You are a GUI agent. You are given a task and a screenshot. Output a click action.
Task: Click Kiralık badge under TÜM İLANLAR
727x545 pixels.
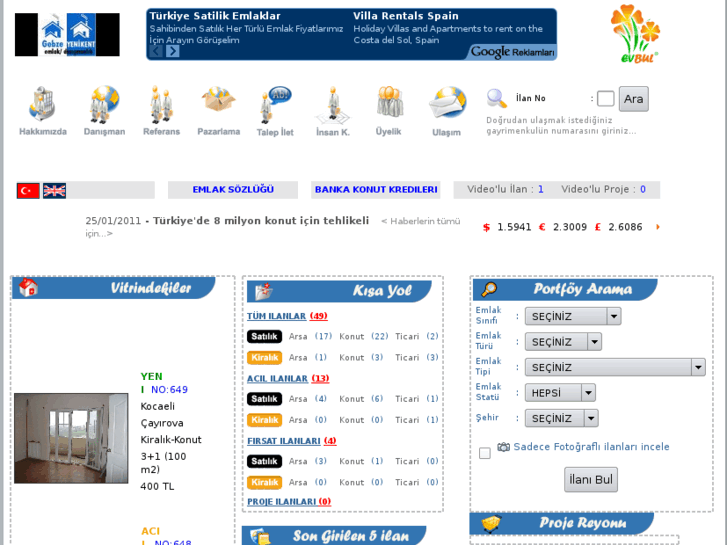(264, 358)
